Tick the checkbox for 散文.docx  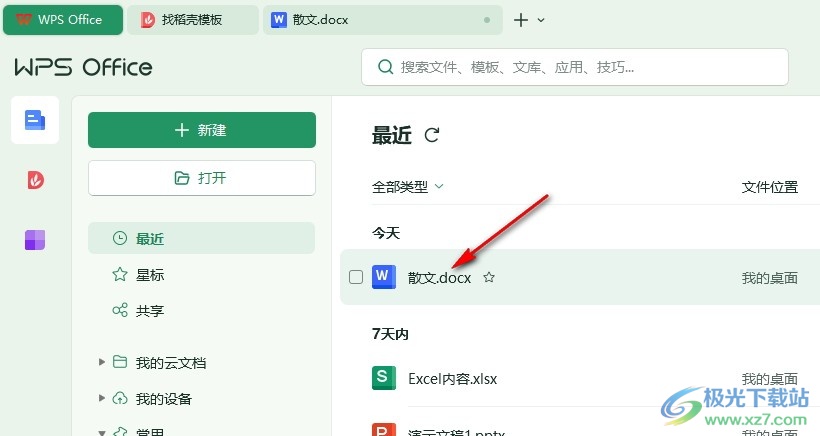(x=356, y=277)
